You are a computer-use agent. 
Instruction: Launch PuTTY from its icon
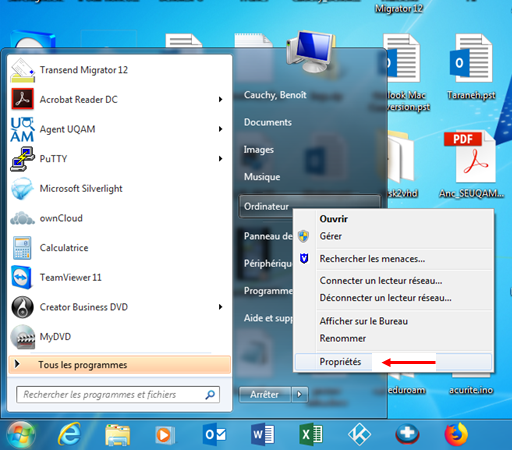click(22, 159)
